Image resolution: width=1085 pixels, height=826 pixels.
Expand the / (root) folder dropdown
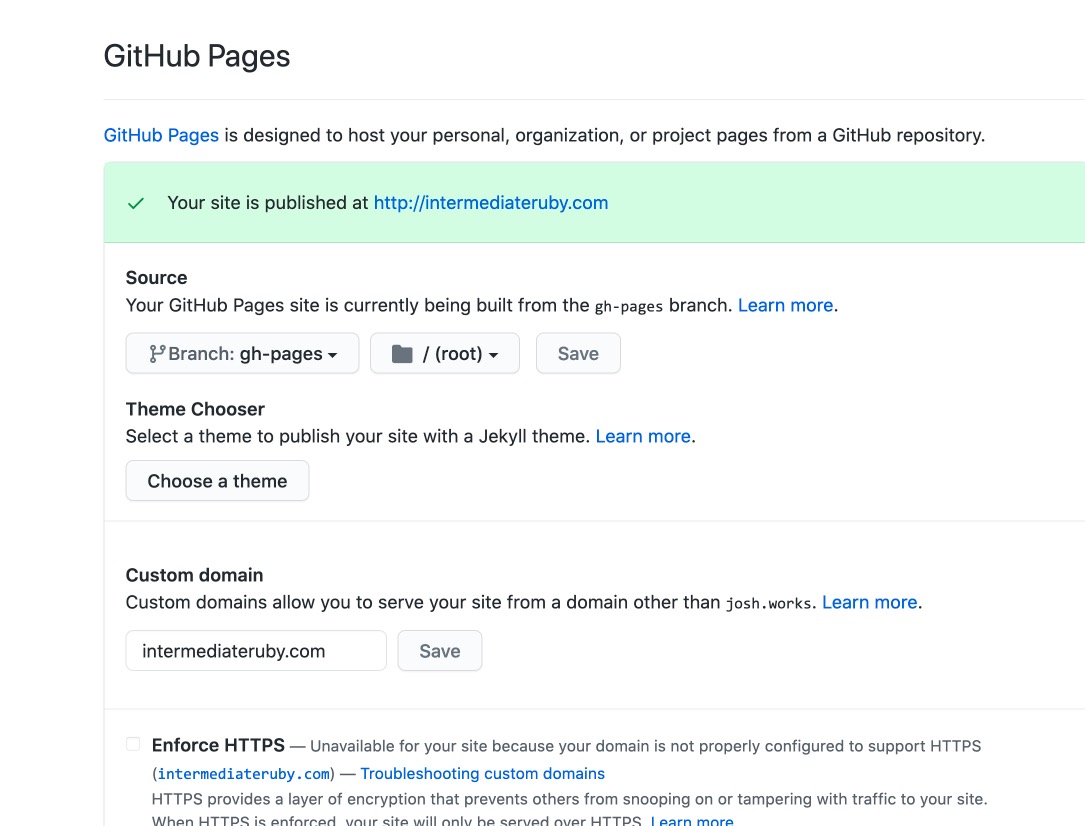444,354
